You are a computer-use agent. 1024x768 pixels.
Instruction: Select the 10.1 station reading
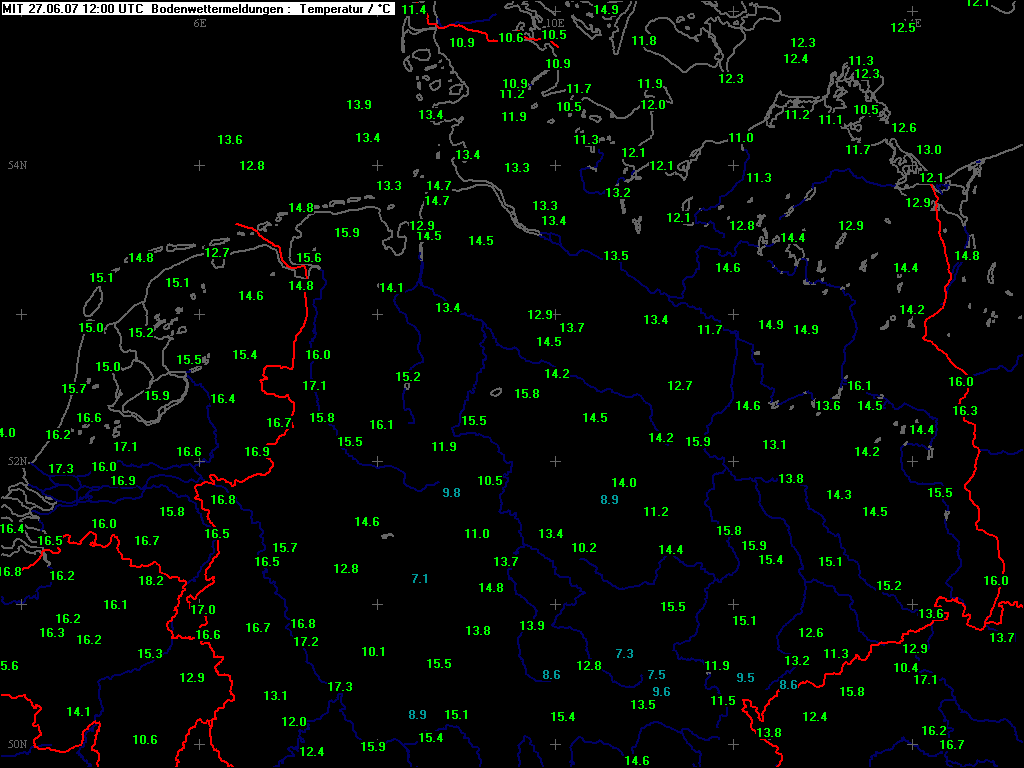(373, 652)
